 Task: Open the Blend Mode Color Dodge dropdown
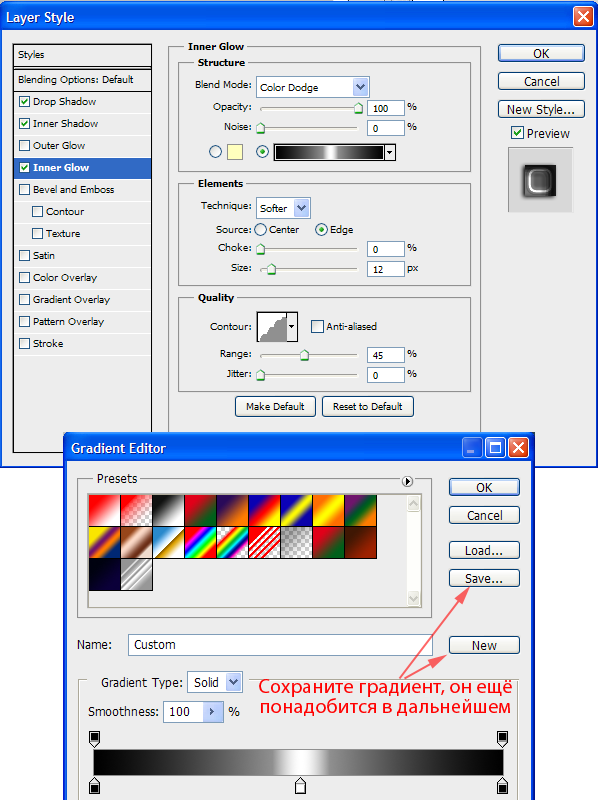pyautogui.click(x=313, y=87)
